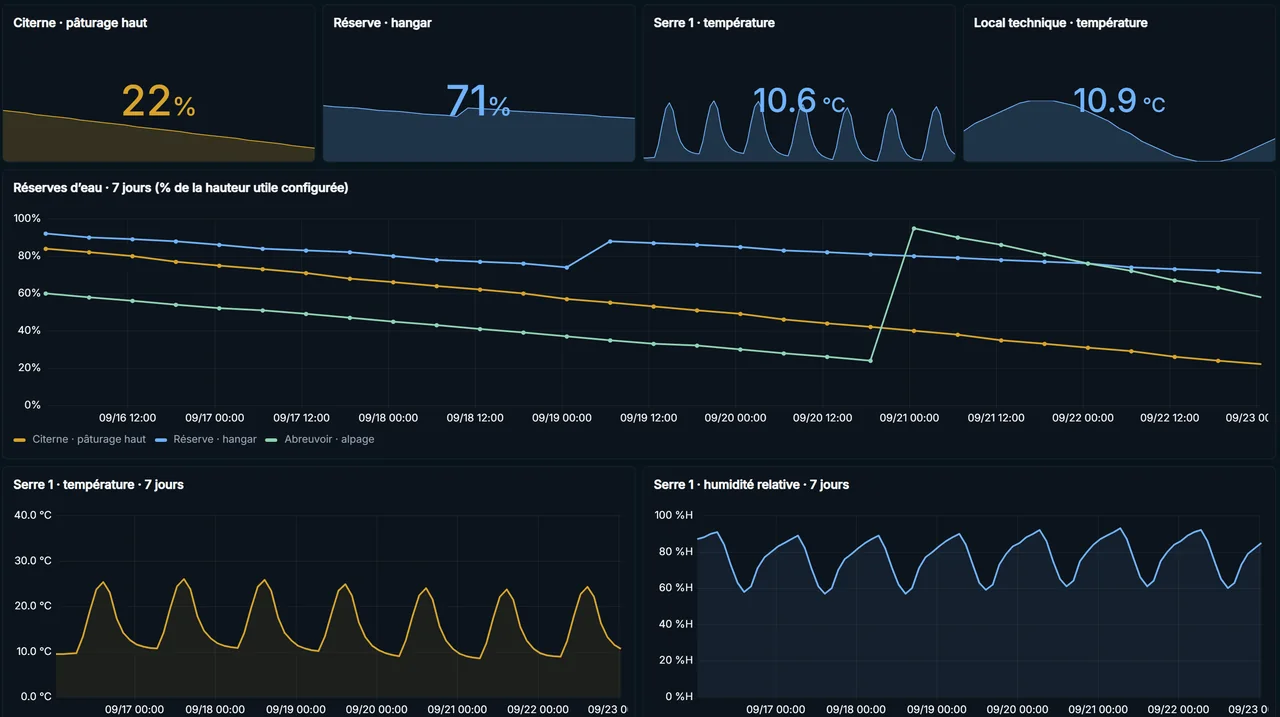Toggle Citerne · pâturage haut legend series
This screenshot has width=1280, height=717.
tap(80, 439)
